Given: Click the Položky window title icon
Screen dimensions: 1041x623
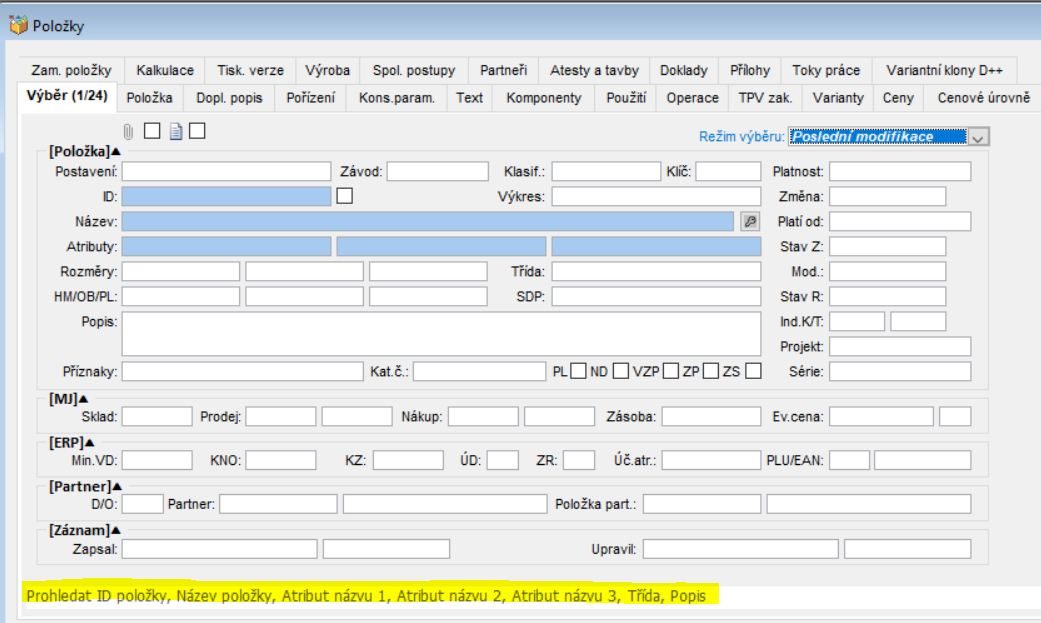Looking at the screenshot, I should click(18, 22).
